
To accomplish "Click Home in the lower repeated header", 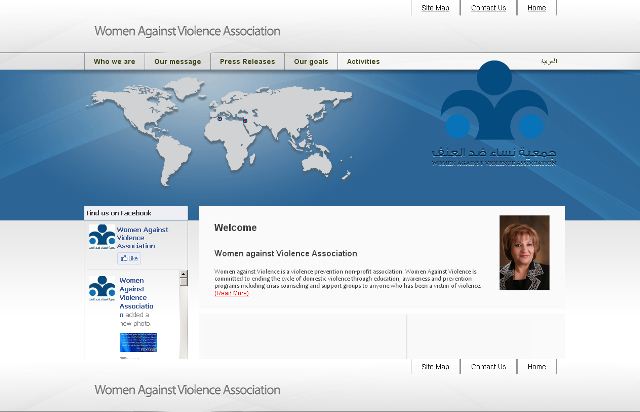I will [537, 367].
